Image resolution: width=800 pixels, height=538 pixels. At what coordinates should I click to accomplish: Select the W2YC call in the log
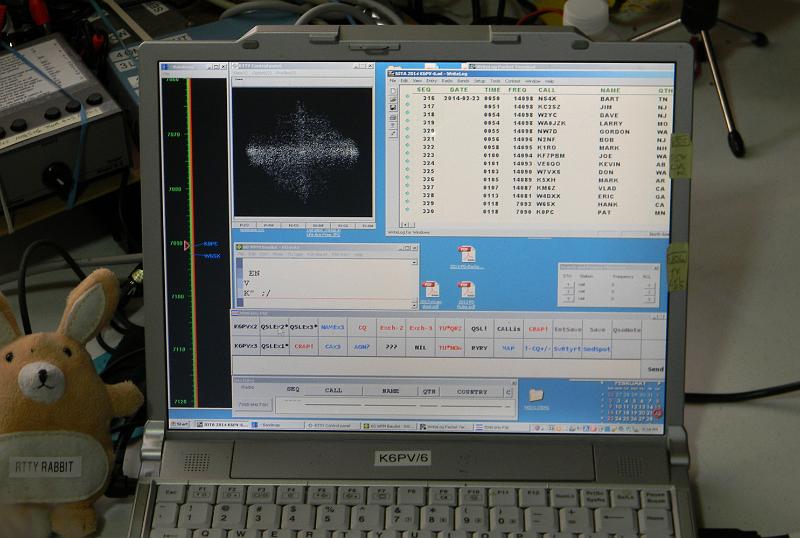[x=547, y=115]
